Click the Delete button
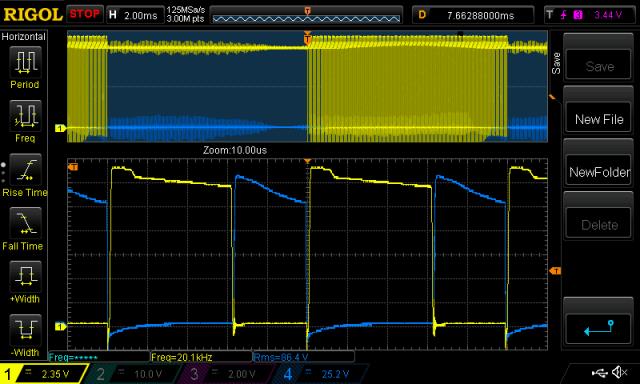This screenshot has width=640, height=384. [599, 225]
